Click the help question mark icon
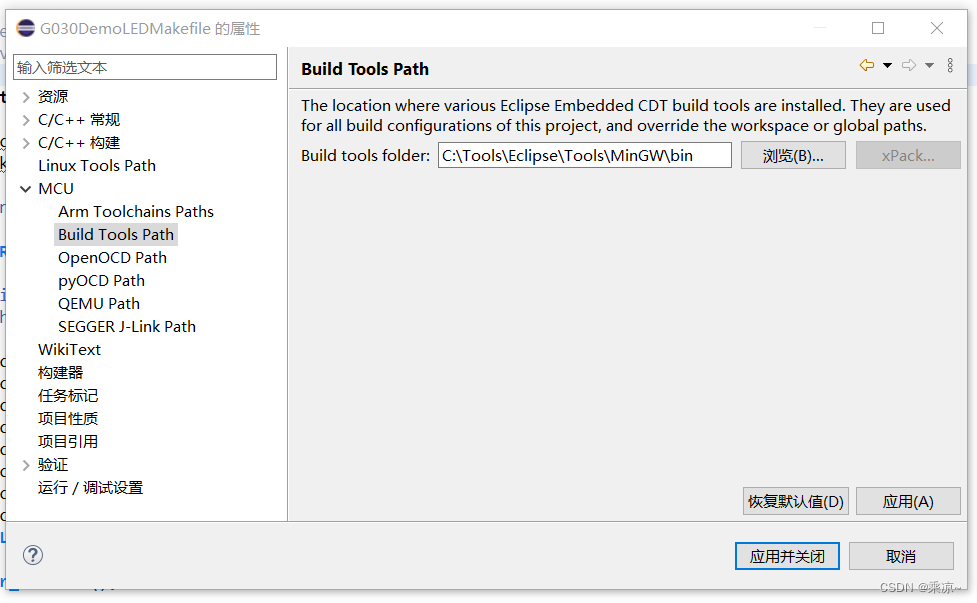The height and width of the screenshot is (603, 977). click(32, 555)
